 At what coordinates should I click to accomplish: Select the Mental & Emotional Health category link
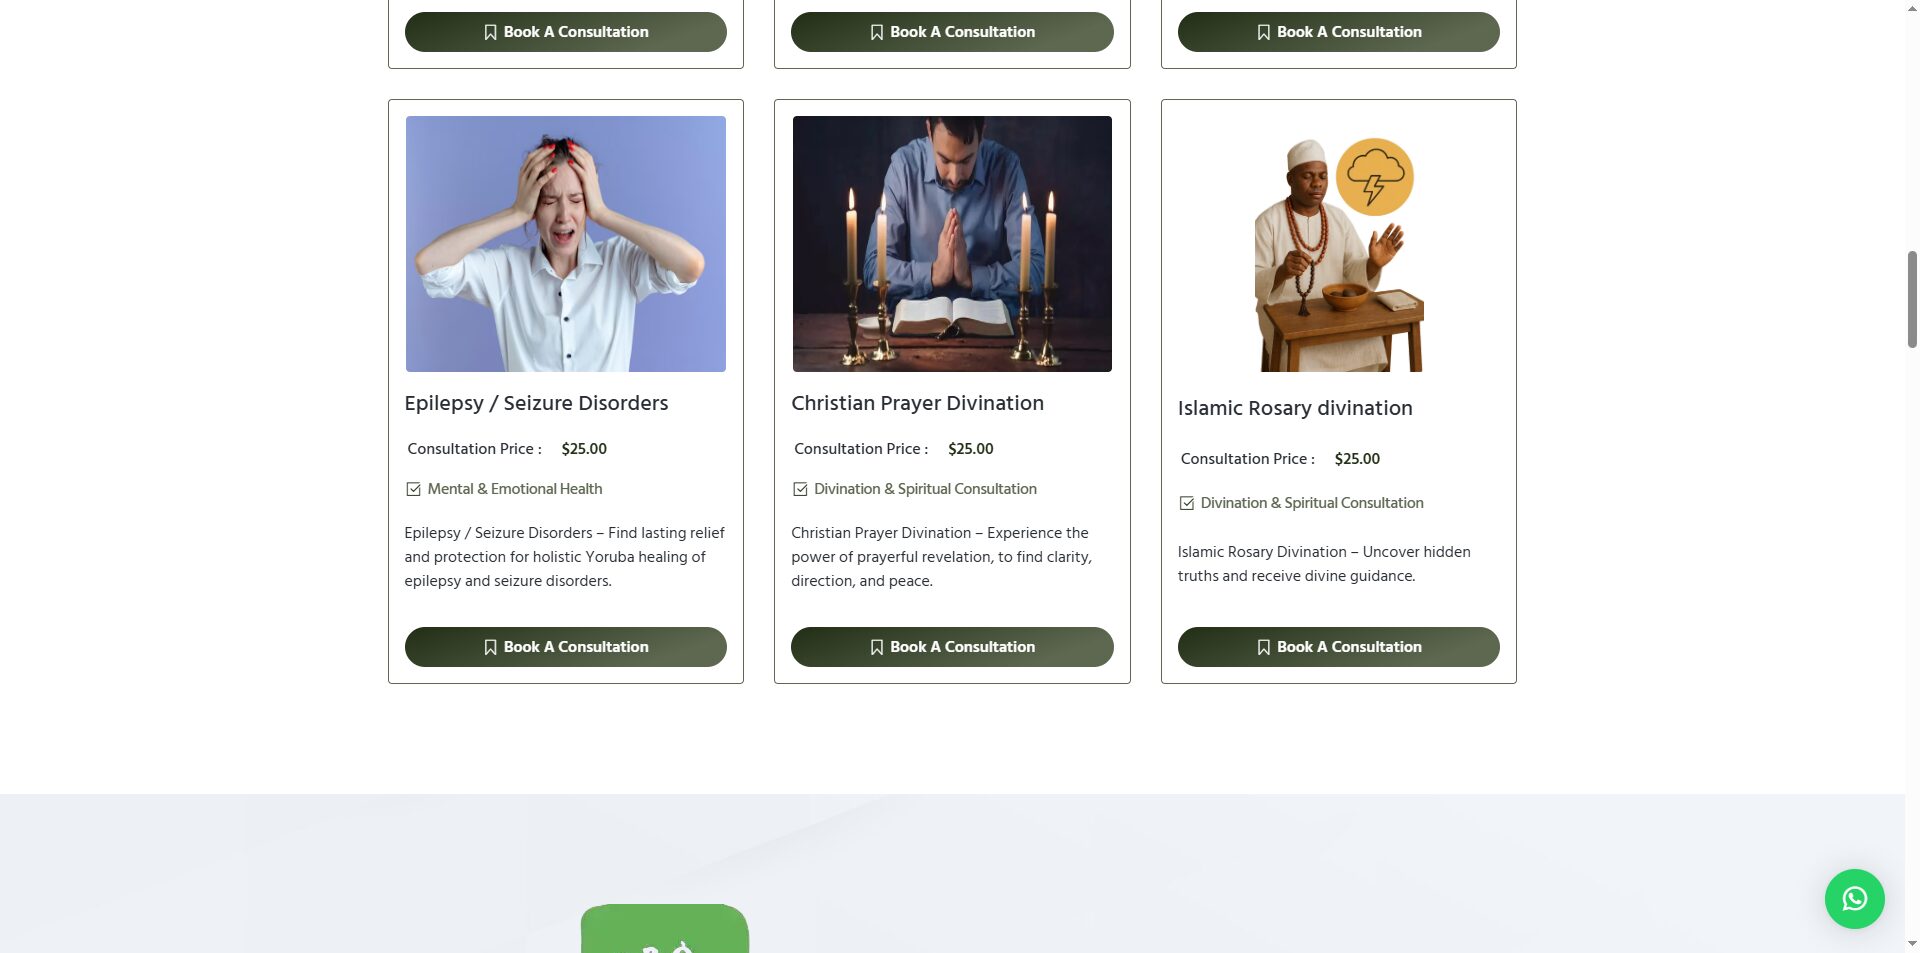click(x=514, y=489)
